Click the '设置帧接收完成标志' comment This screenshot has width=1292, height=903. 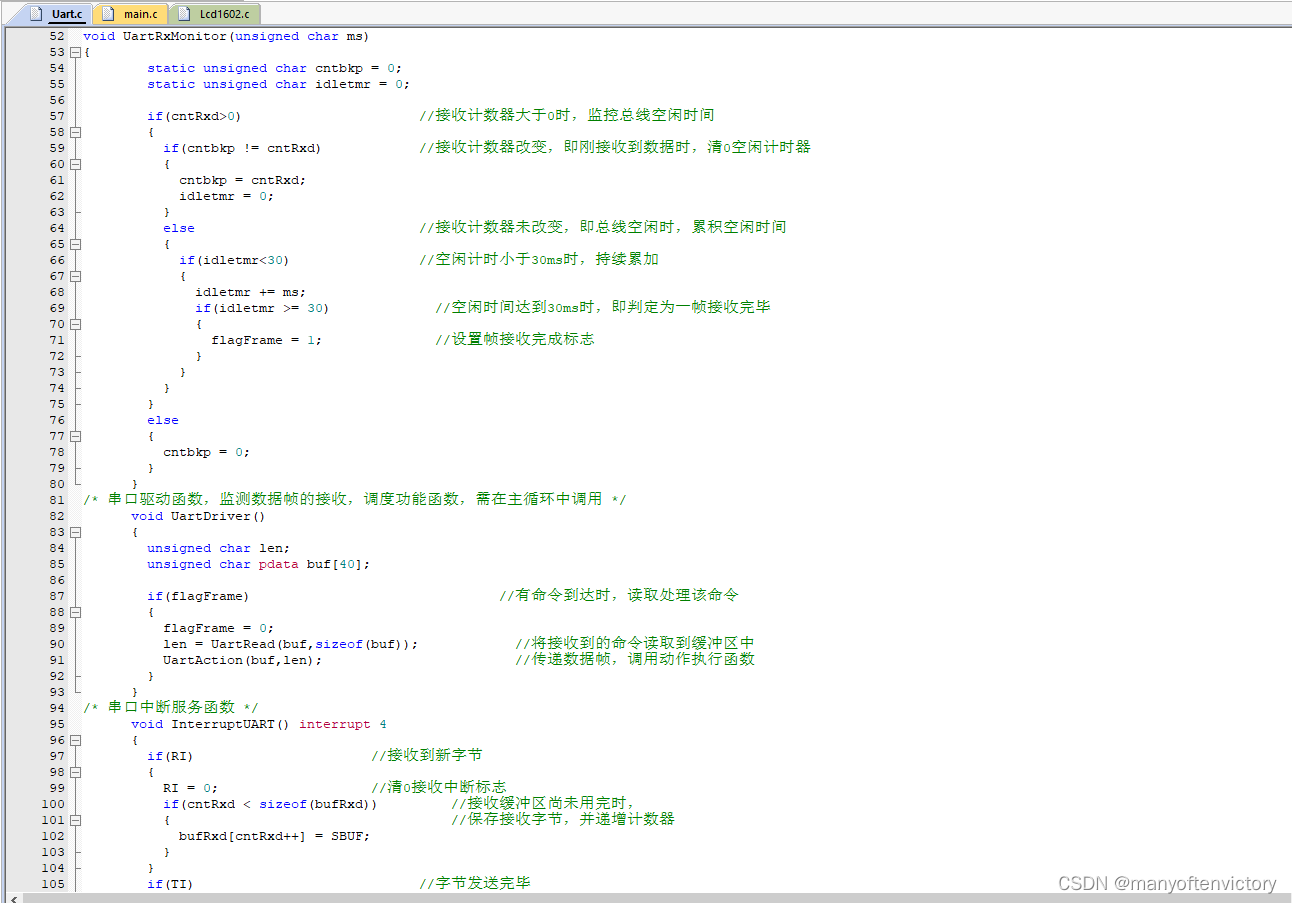pyautogui.click(x=515, y=339)
